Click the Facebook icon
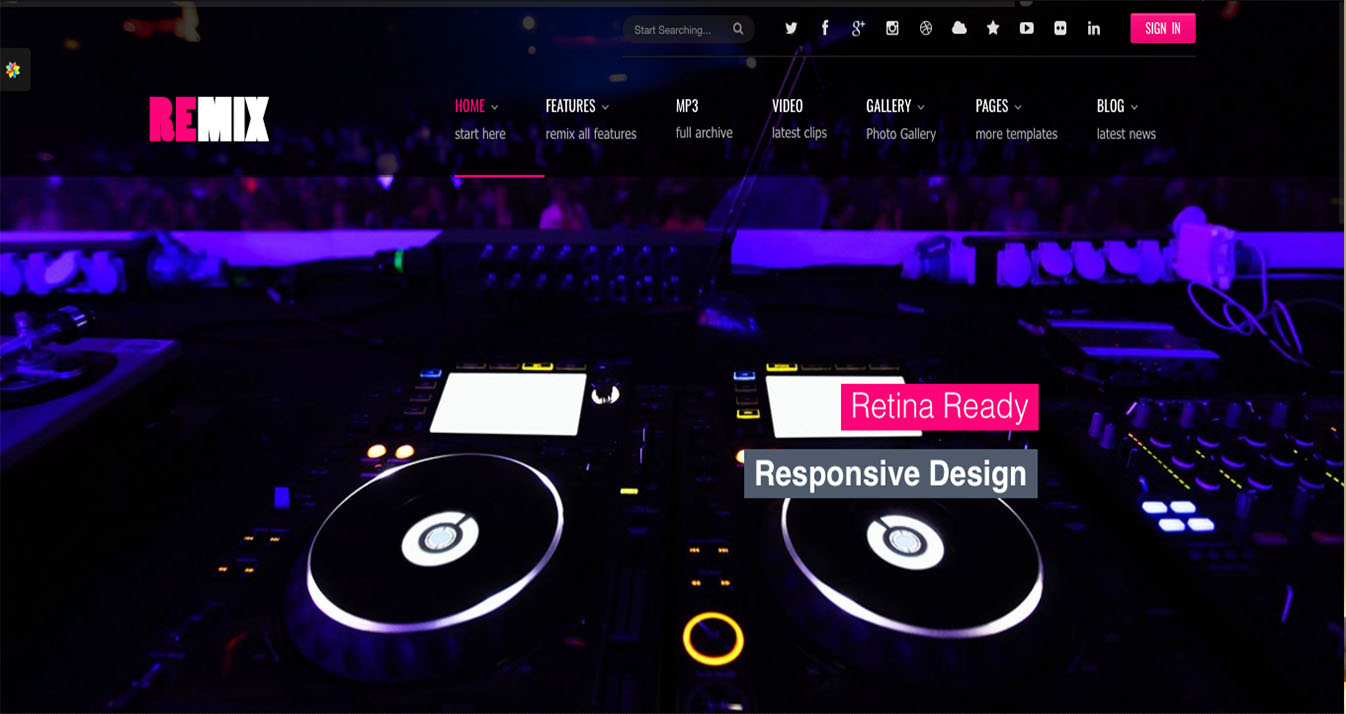This screenshot has height=714, width=1346. [x=825, y=29]
